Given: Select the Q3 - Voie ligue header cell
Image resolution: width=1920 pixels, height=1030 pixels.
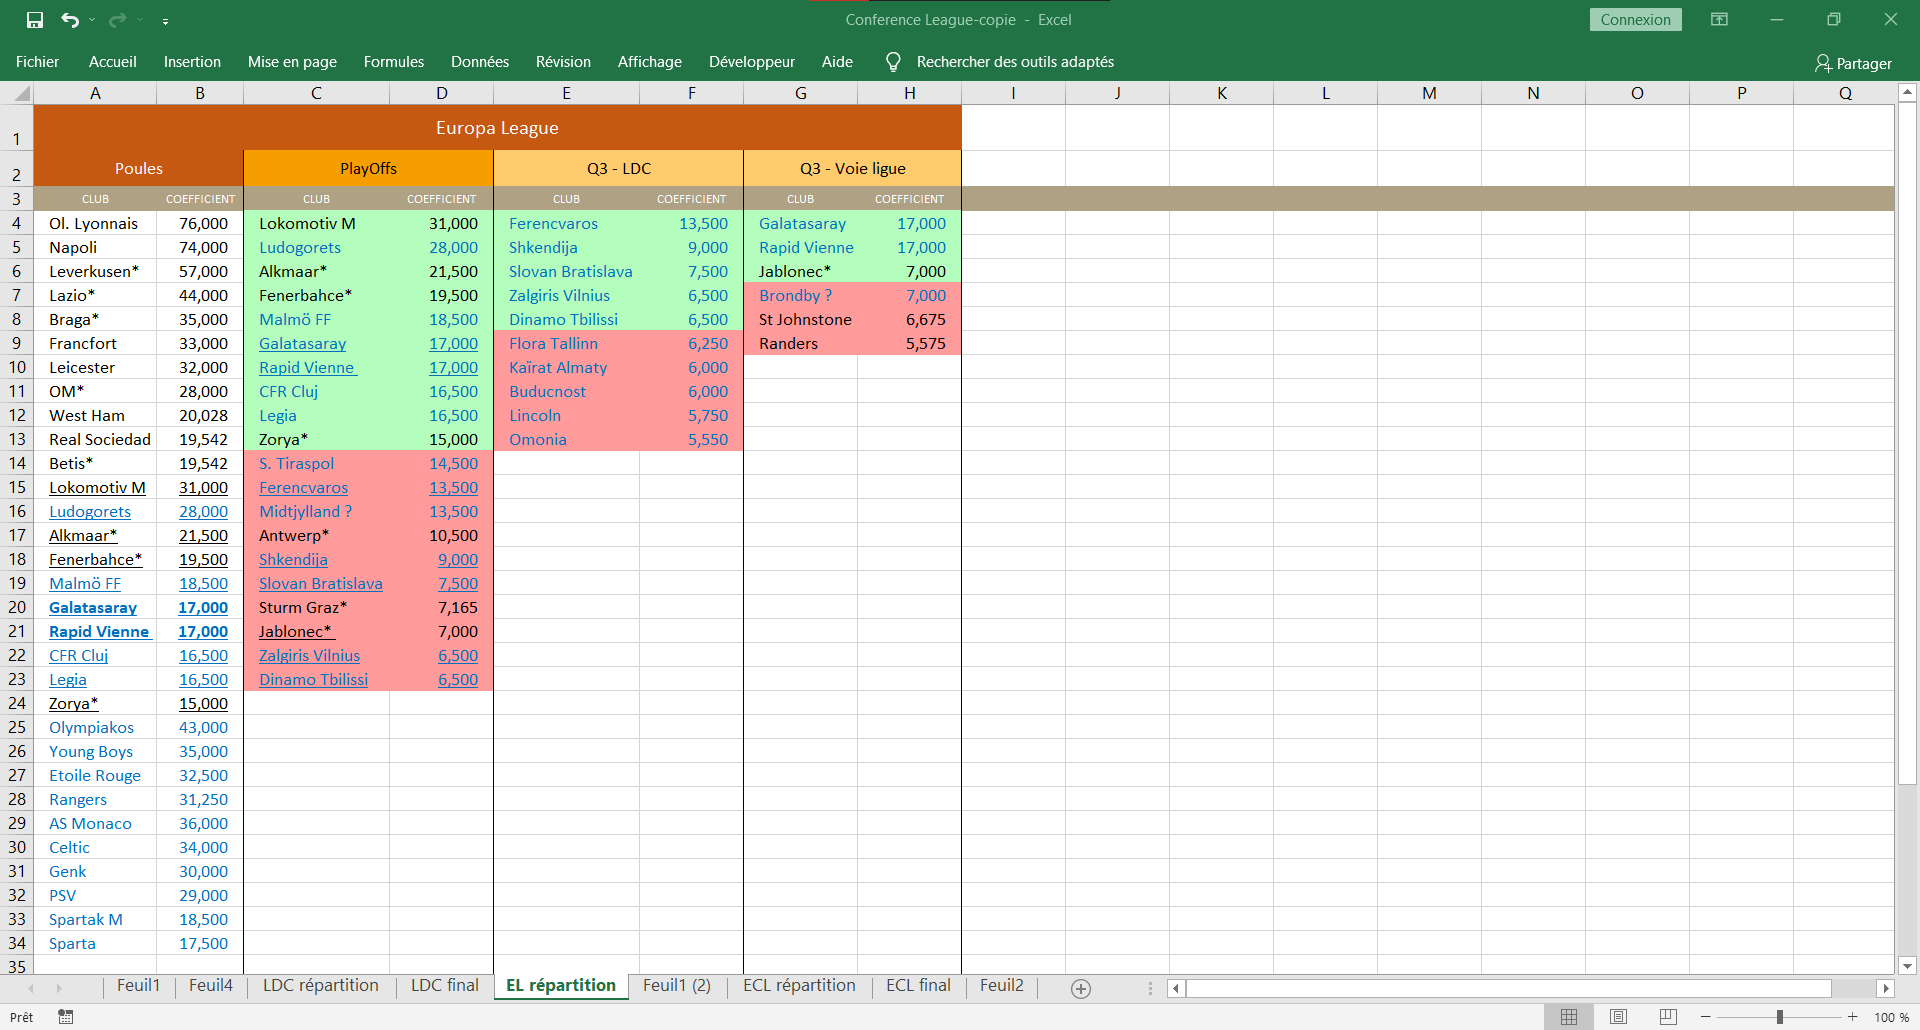Looking at the screenshot, I should click(x=852, y=168).
